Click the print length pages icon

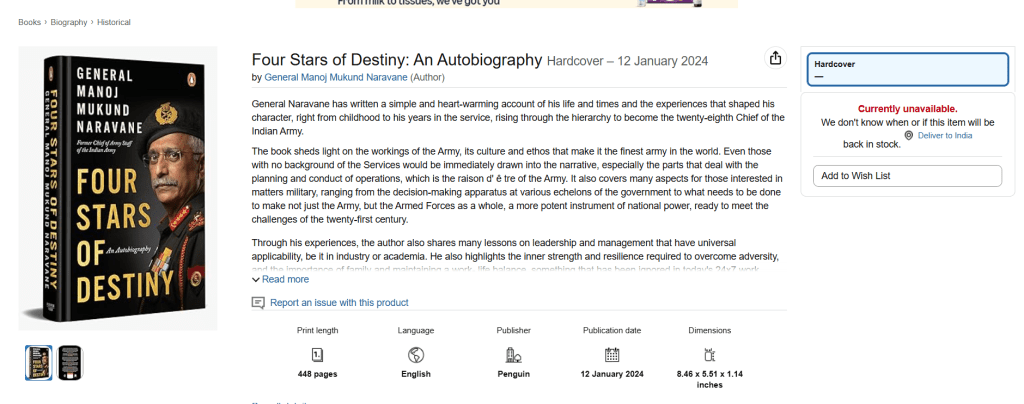pos(317,354)
